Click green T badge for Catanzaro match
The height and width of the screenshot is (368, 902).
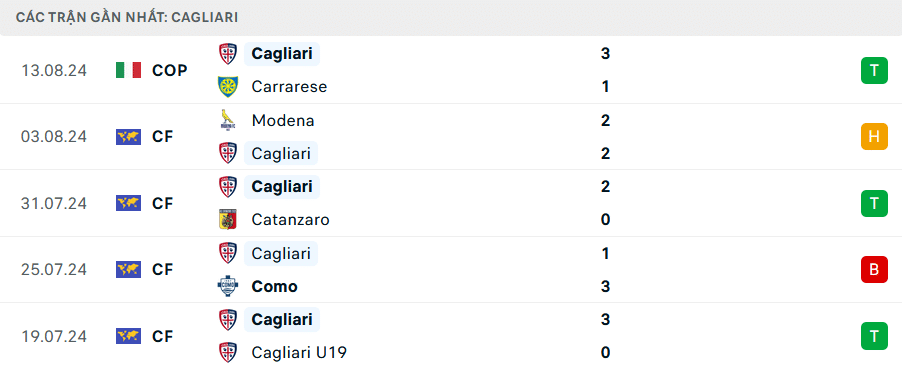(x=874, y=203)
